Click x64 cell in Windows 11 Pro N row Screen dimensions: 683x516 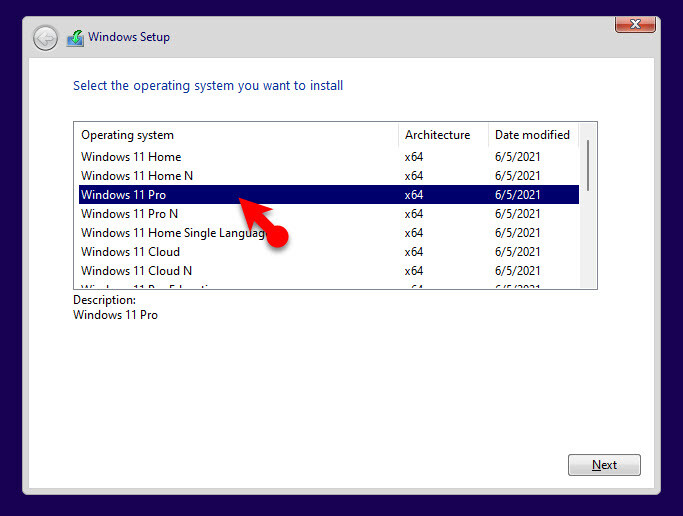click(414, 214)
